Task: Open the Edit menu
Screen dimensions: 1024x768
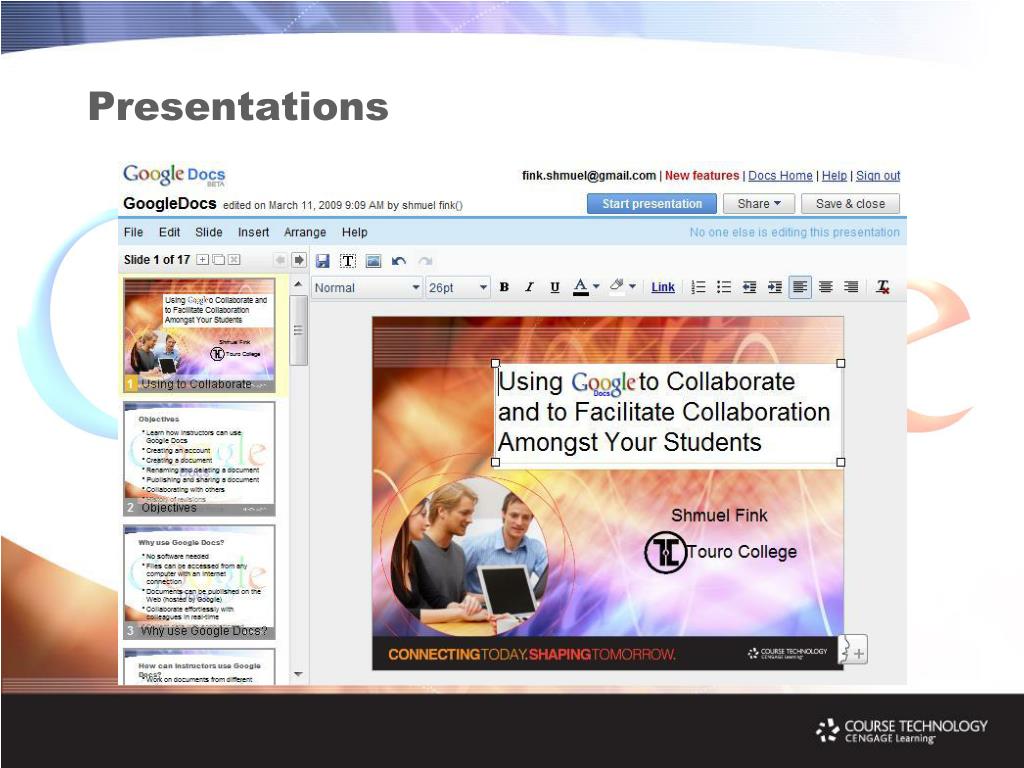Action: tap(169, 232)
